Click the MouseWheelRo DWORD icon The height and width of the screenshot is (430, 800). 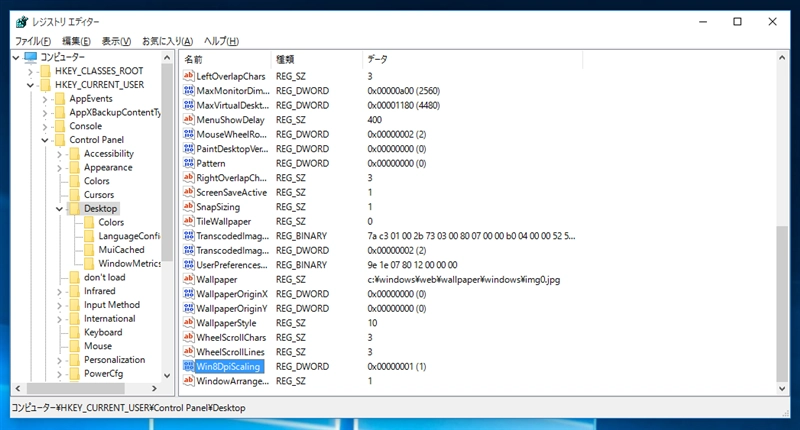coord(189,134)
